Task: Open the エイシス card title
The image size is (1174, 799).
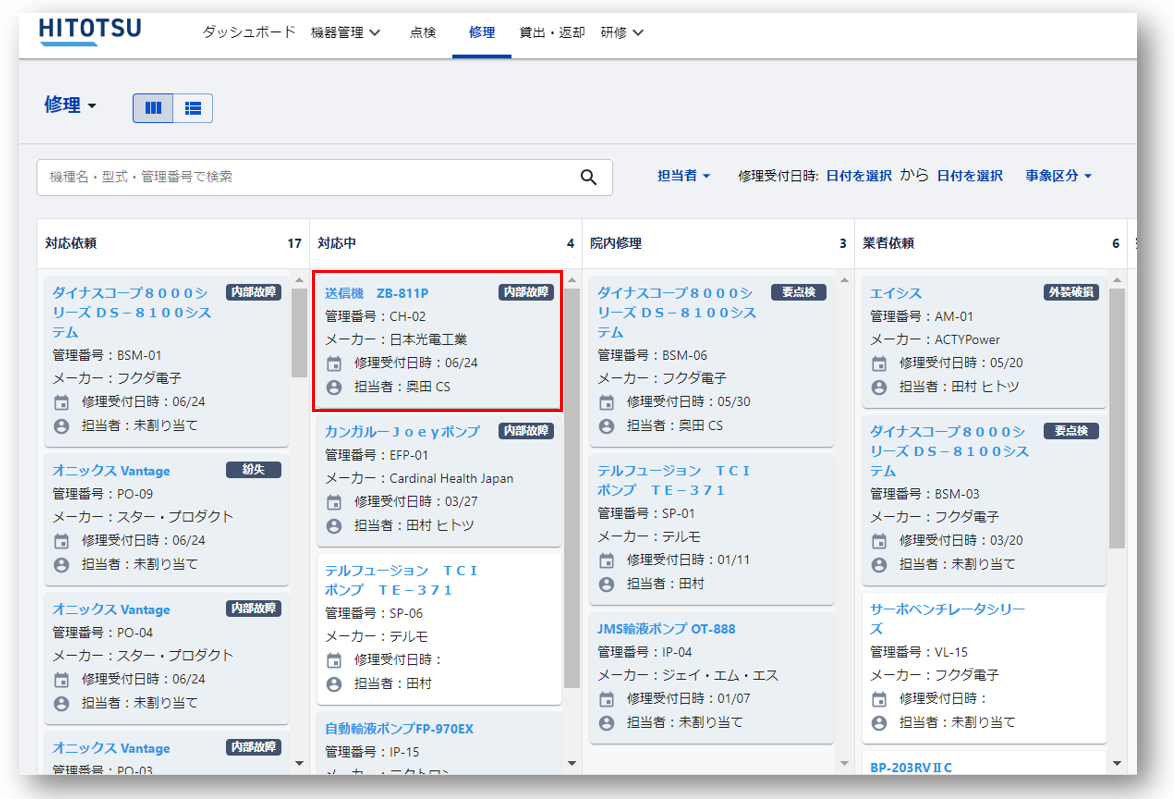Action: (x=895, y=293)
